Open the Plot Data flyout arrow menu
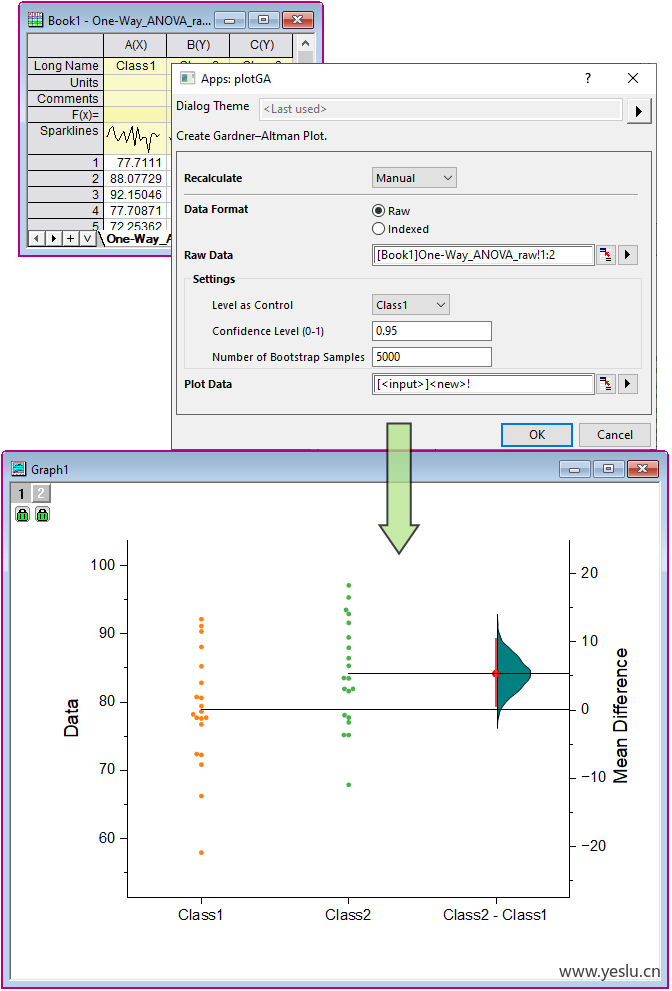The height and width of the screenshot is (991, 672). coord(627,384)
